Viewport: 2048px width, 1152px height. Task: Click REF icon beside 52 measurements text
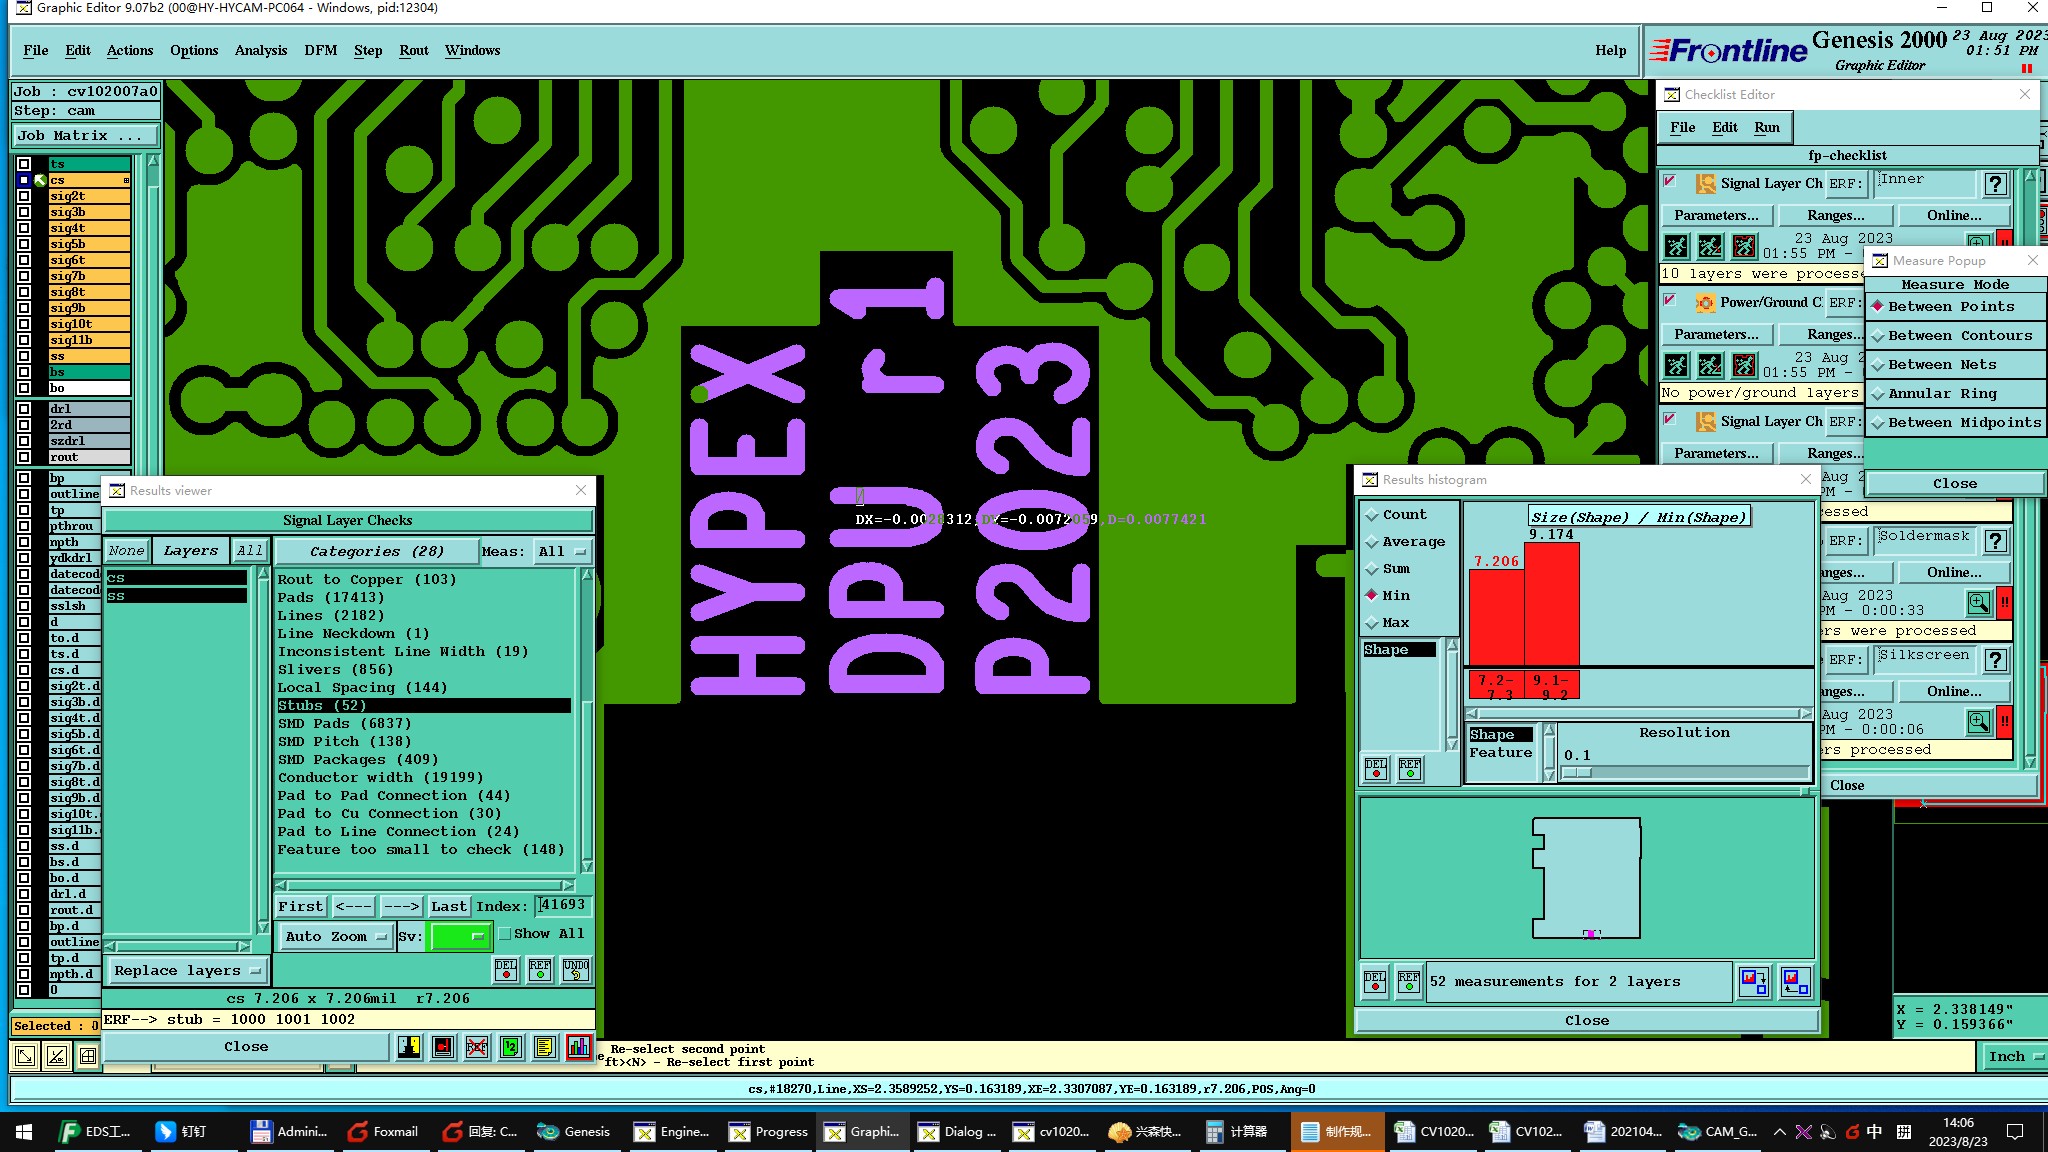(x=1409, y=982)
